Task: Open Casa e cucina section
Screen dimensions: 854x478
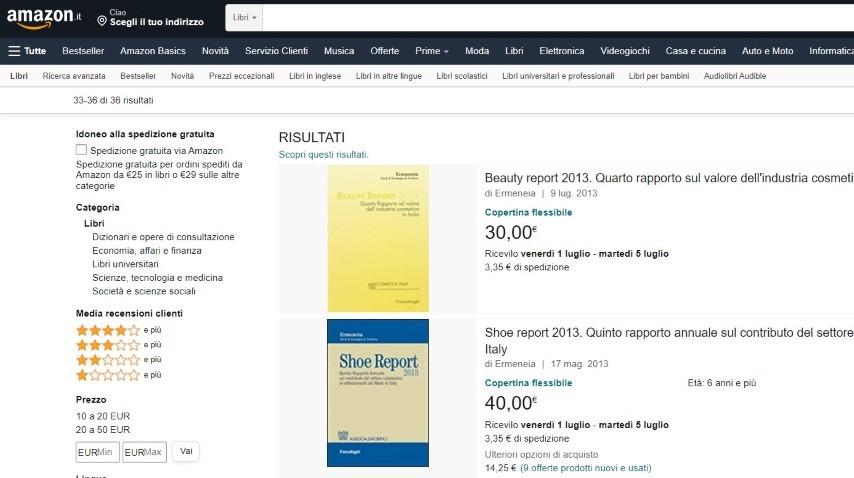Action: pos(696,51)
